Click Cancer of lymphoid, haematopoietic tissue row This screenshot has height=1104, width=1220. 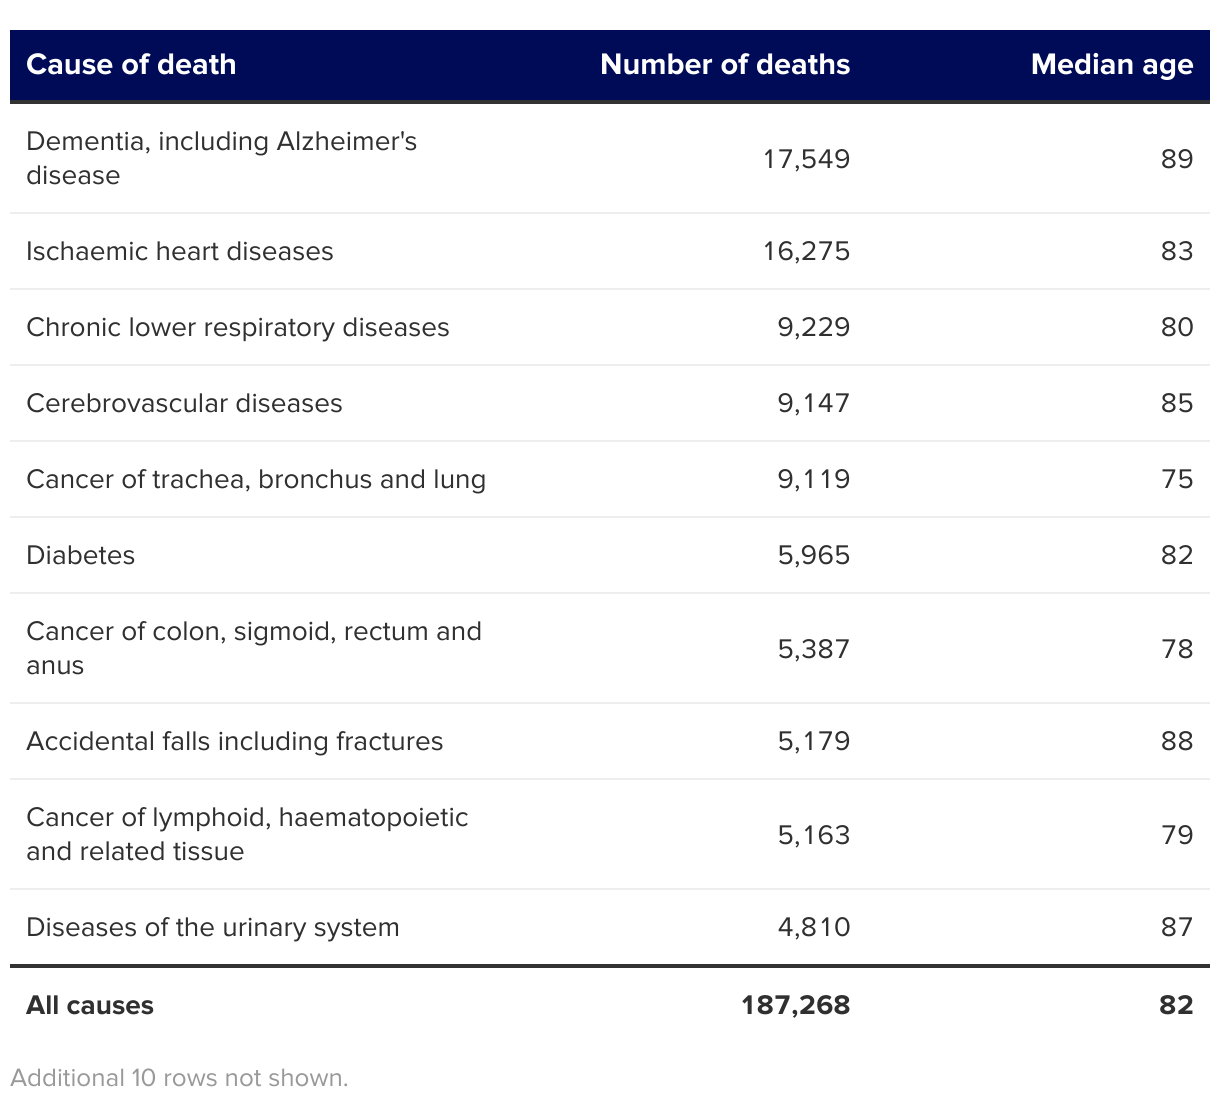(x=247, y=834)
